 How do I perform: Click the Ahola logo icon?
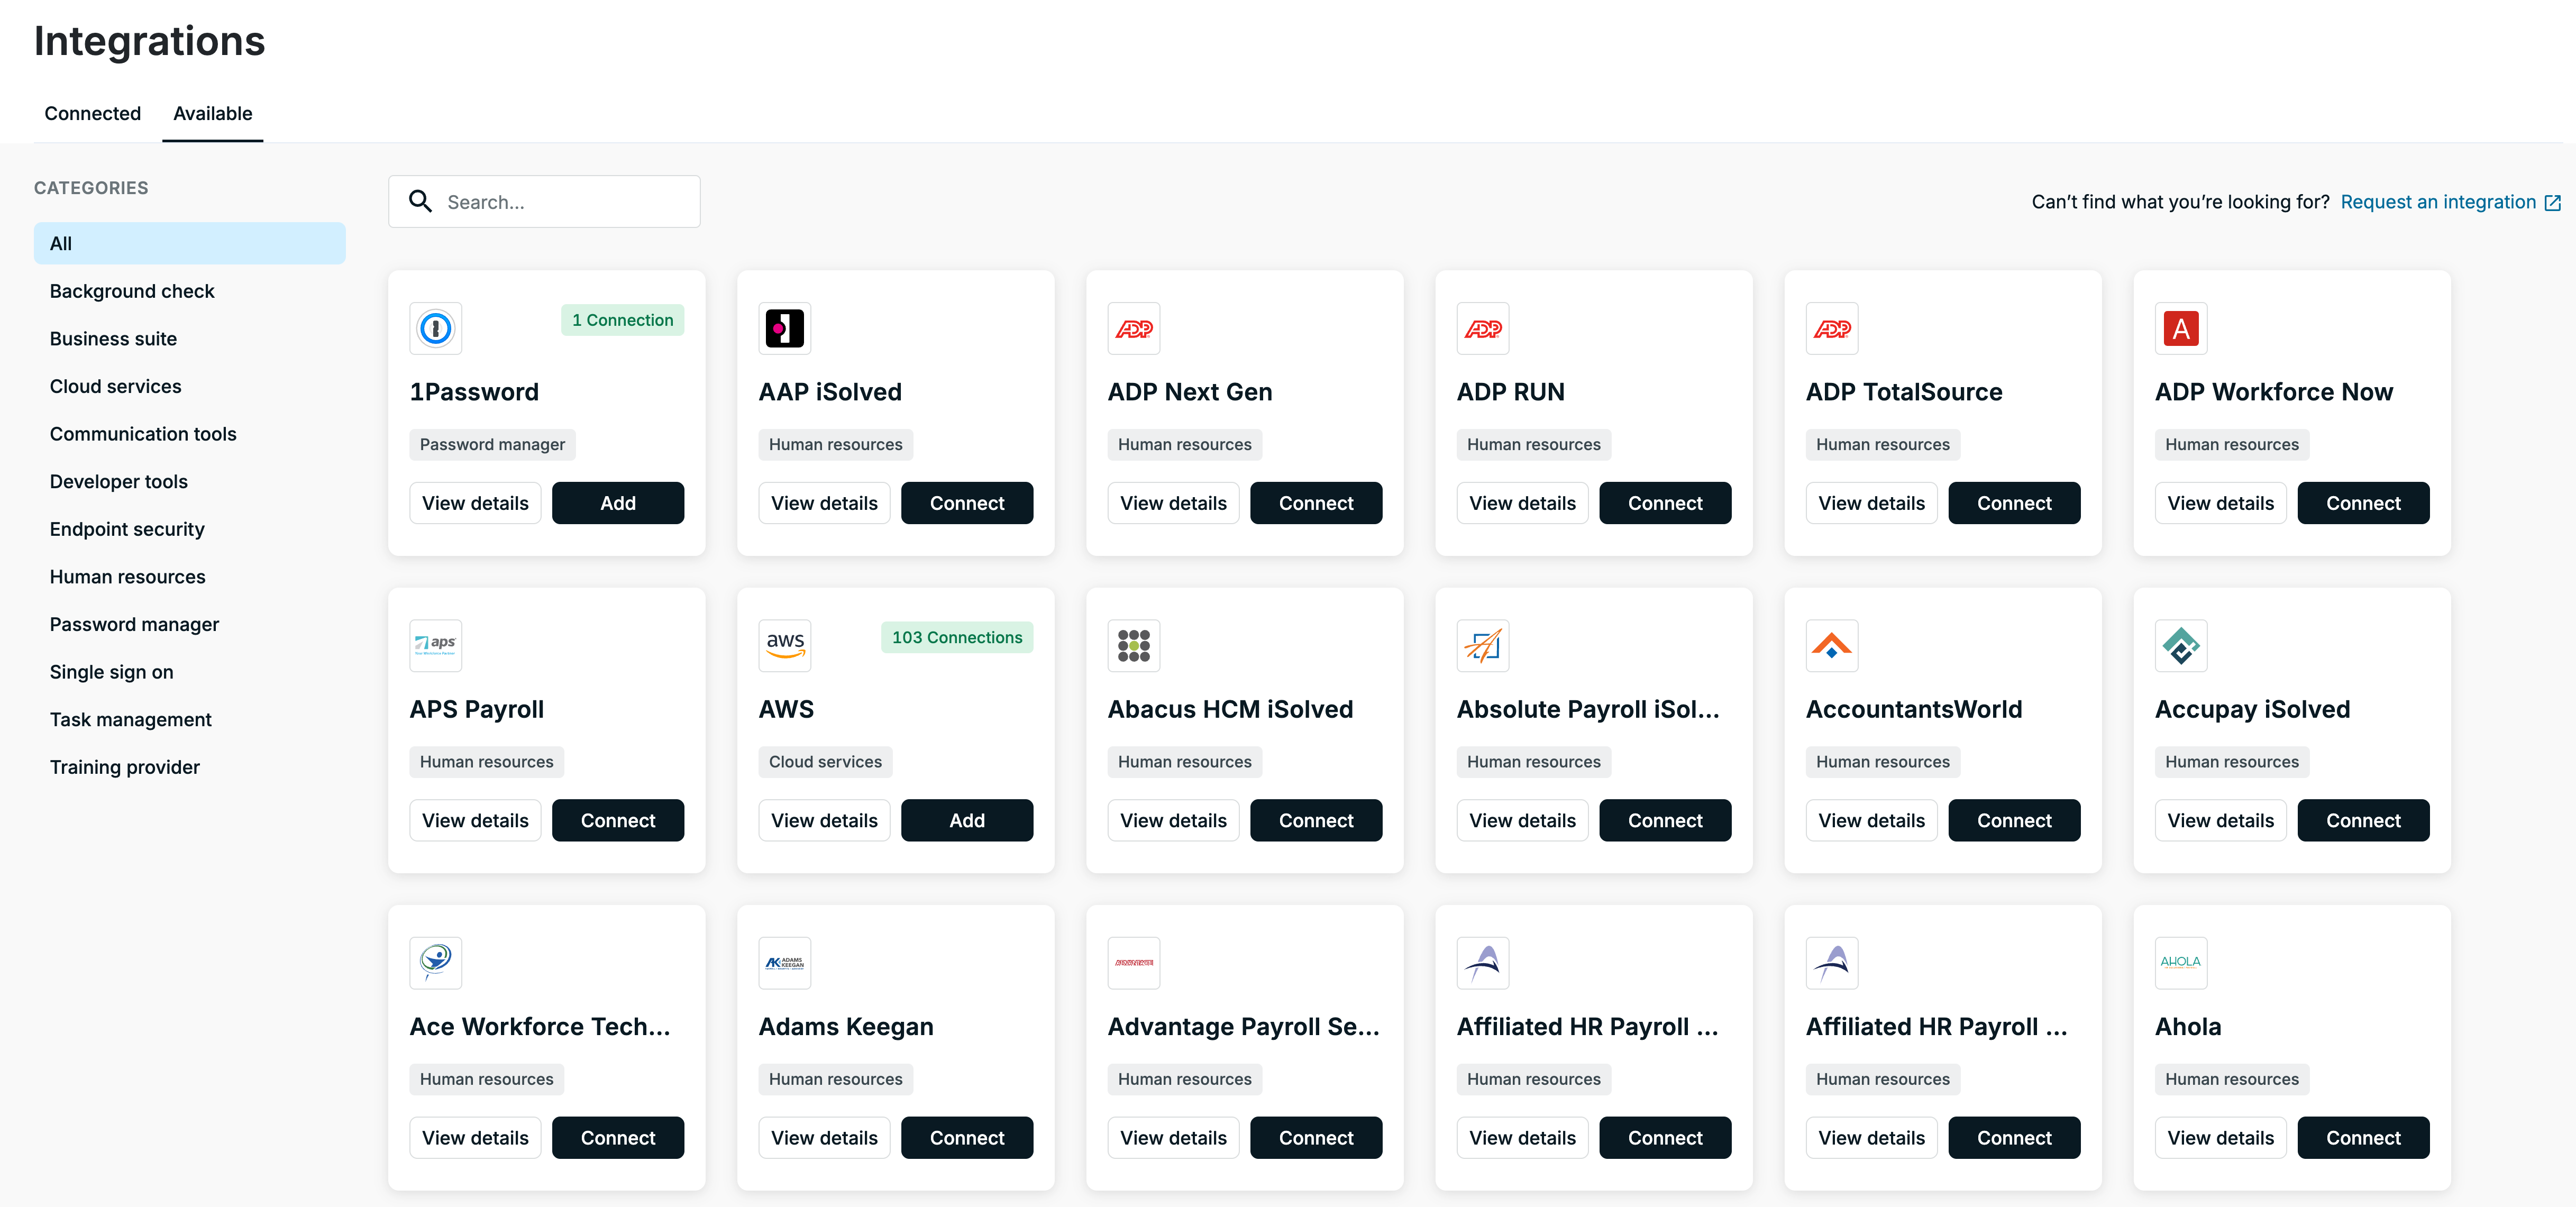(x=2181, y=962)
